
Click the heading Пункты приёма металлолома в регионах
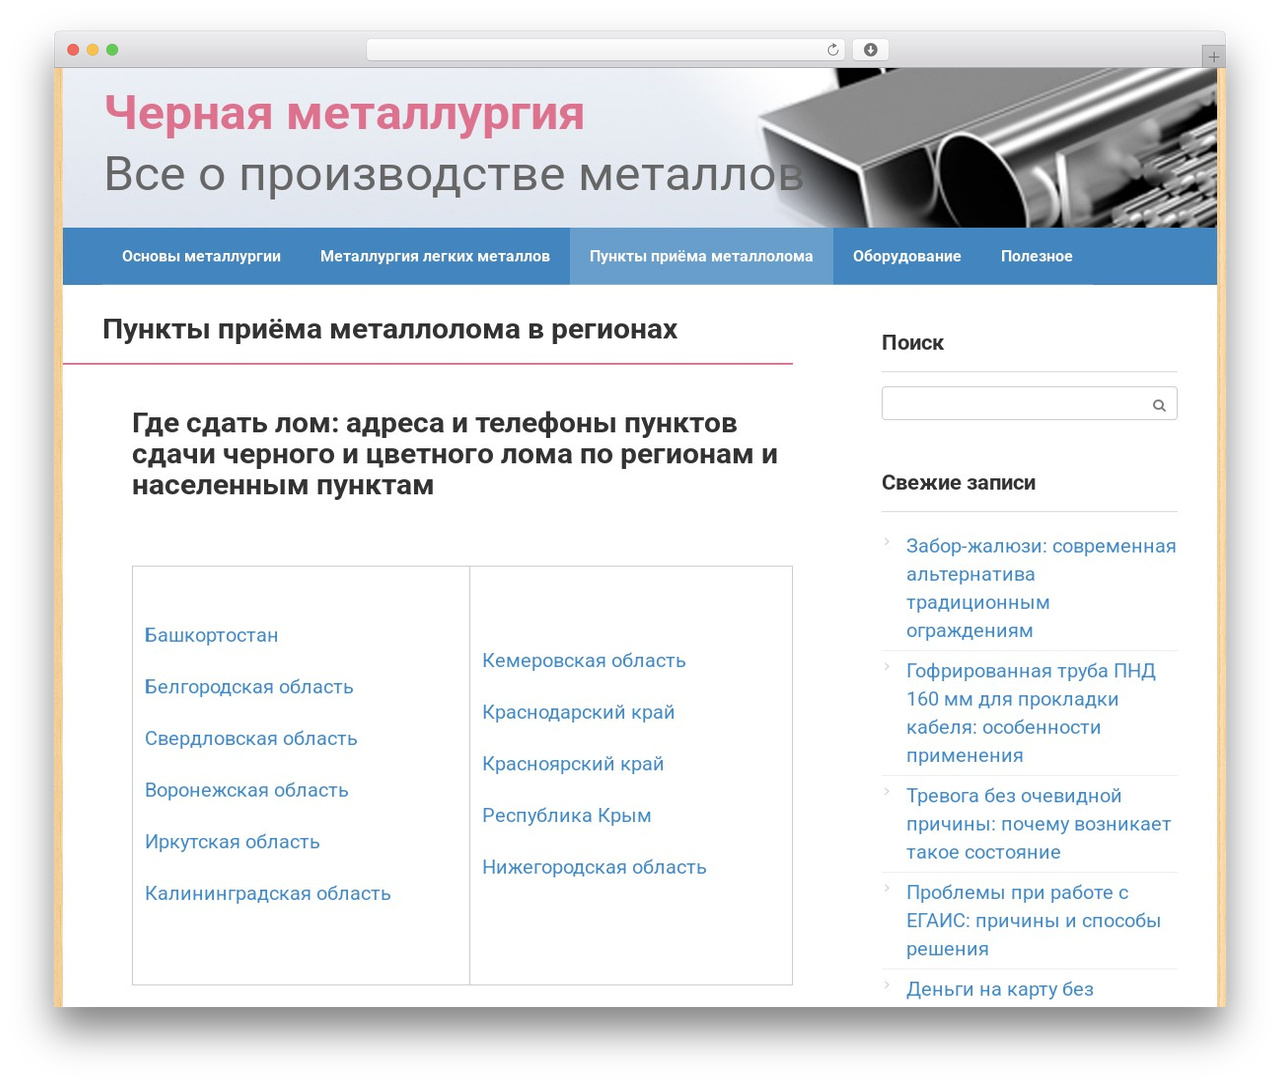(390, 329)
